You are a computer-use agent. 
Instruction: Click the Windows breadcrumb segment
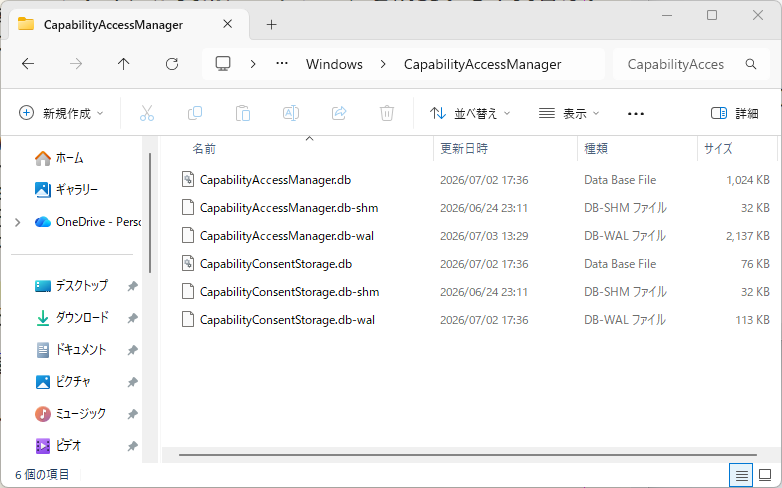click(x=334, y=64)
